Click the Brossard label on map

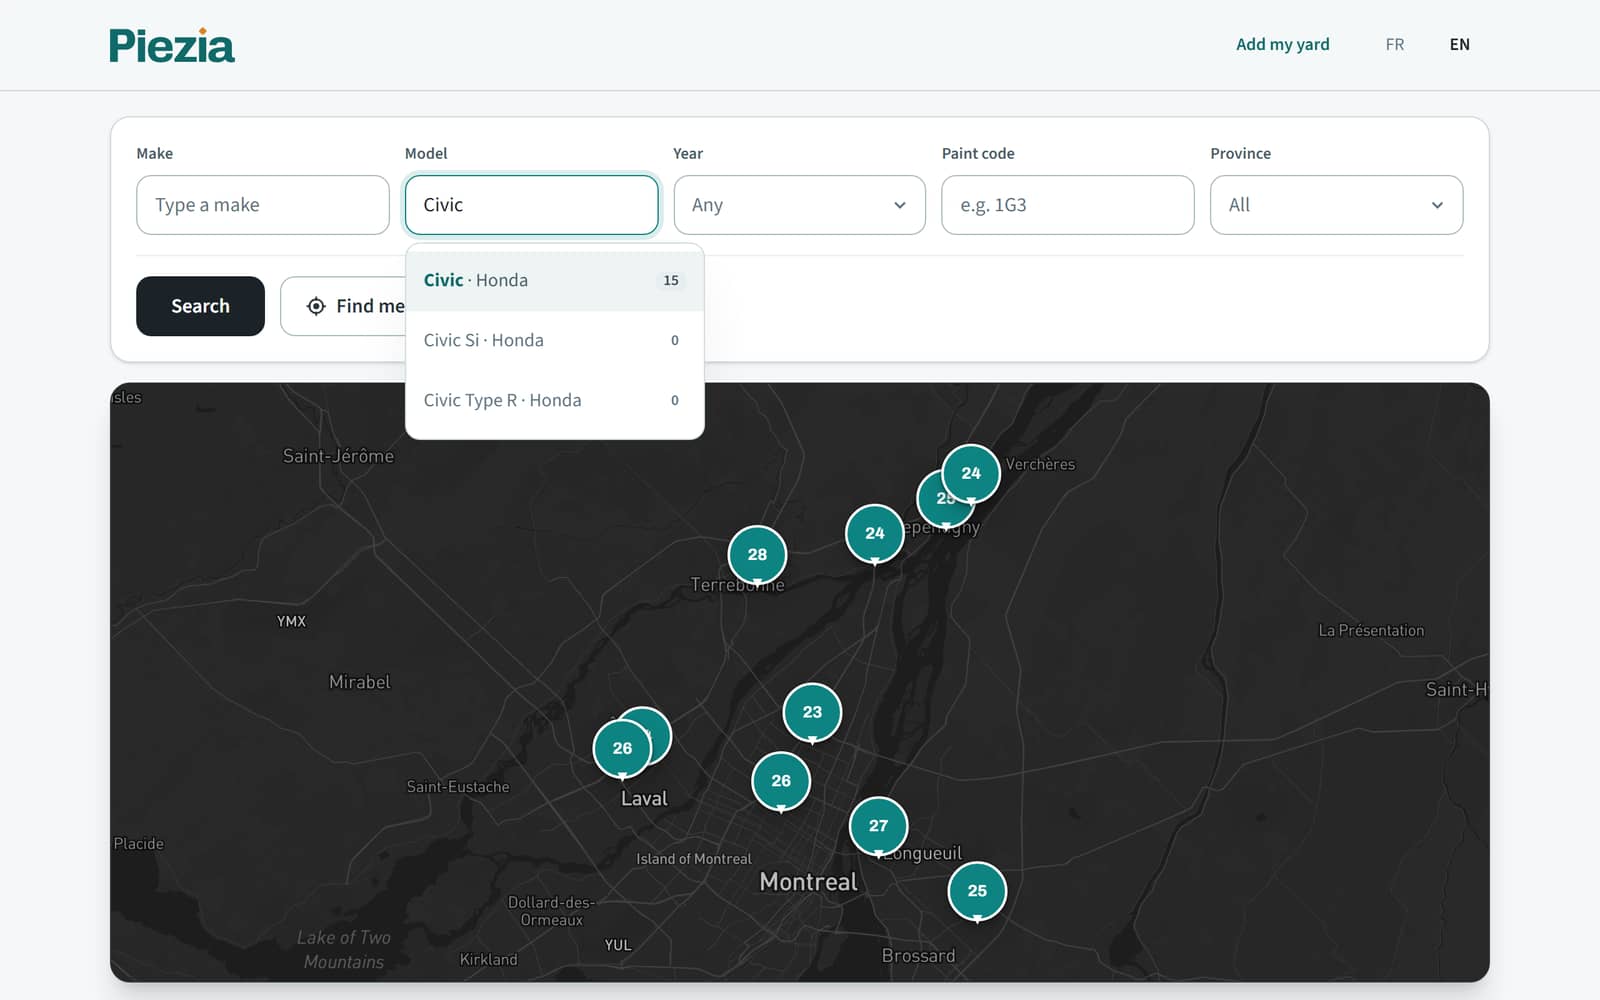[918, 956]
